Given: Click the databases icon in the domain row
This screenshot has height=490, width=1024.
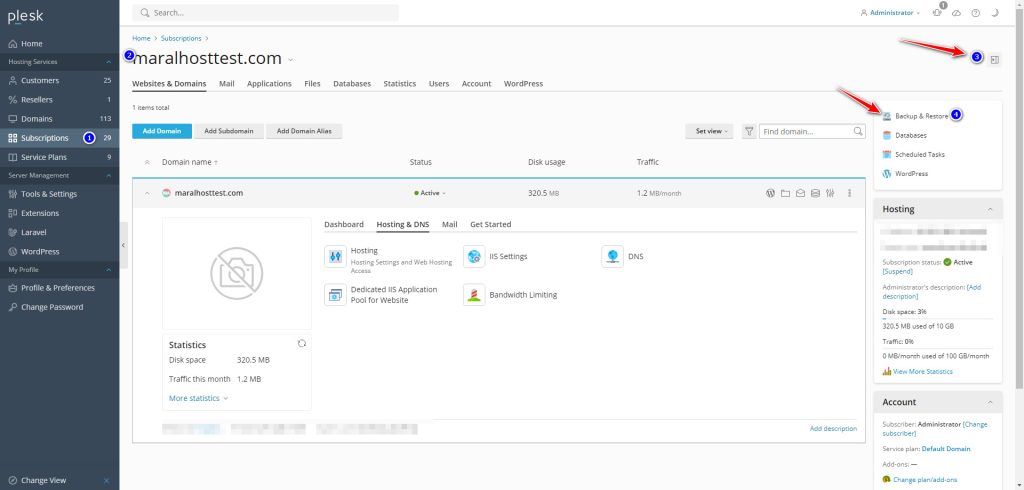Looking at the screenshot, I should (x=815, y=193).
